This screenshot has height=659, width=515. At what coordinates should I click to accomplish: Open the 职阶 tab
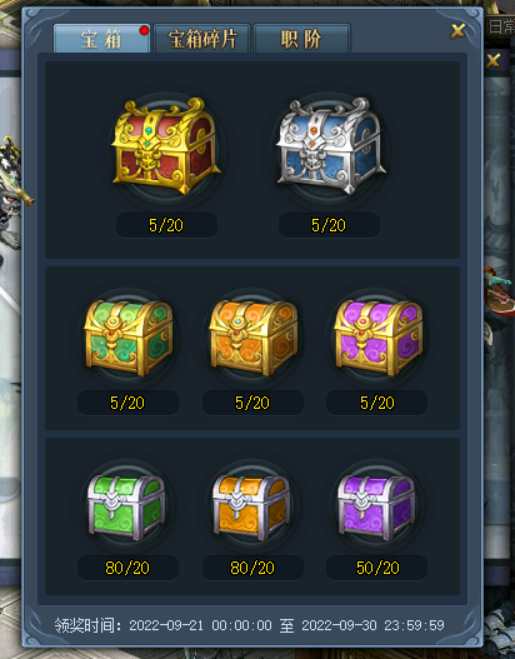(302, 39)
